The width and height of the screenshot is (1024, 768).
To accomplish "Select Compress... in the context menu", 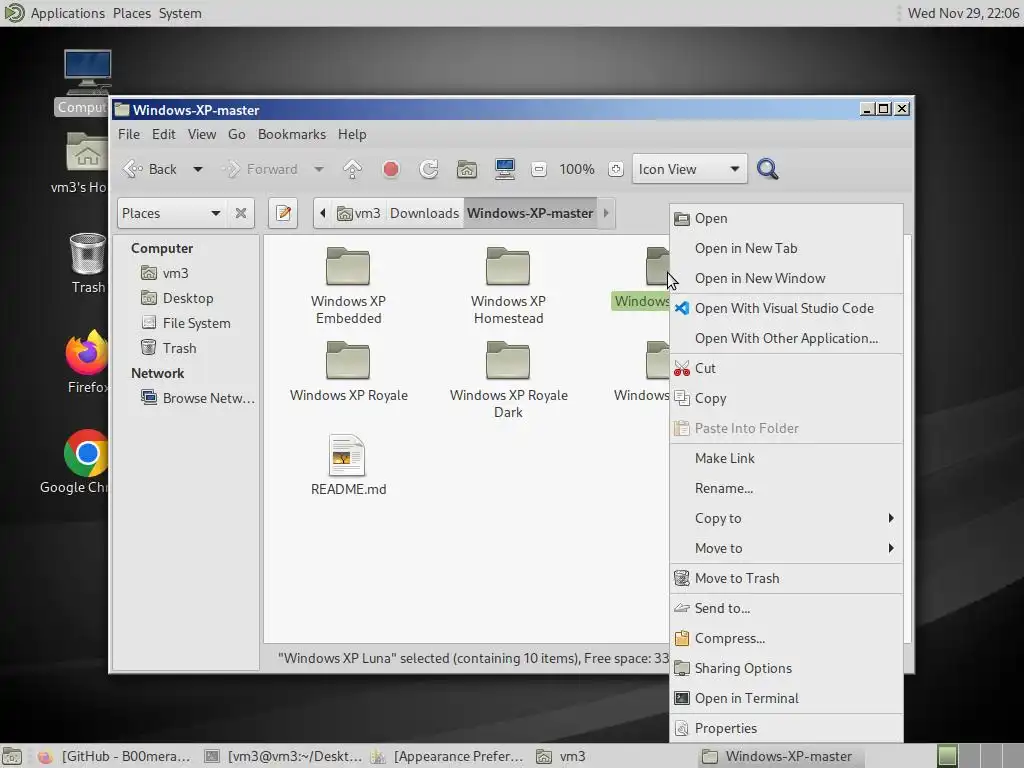I will click(786, 639).
